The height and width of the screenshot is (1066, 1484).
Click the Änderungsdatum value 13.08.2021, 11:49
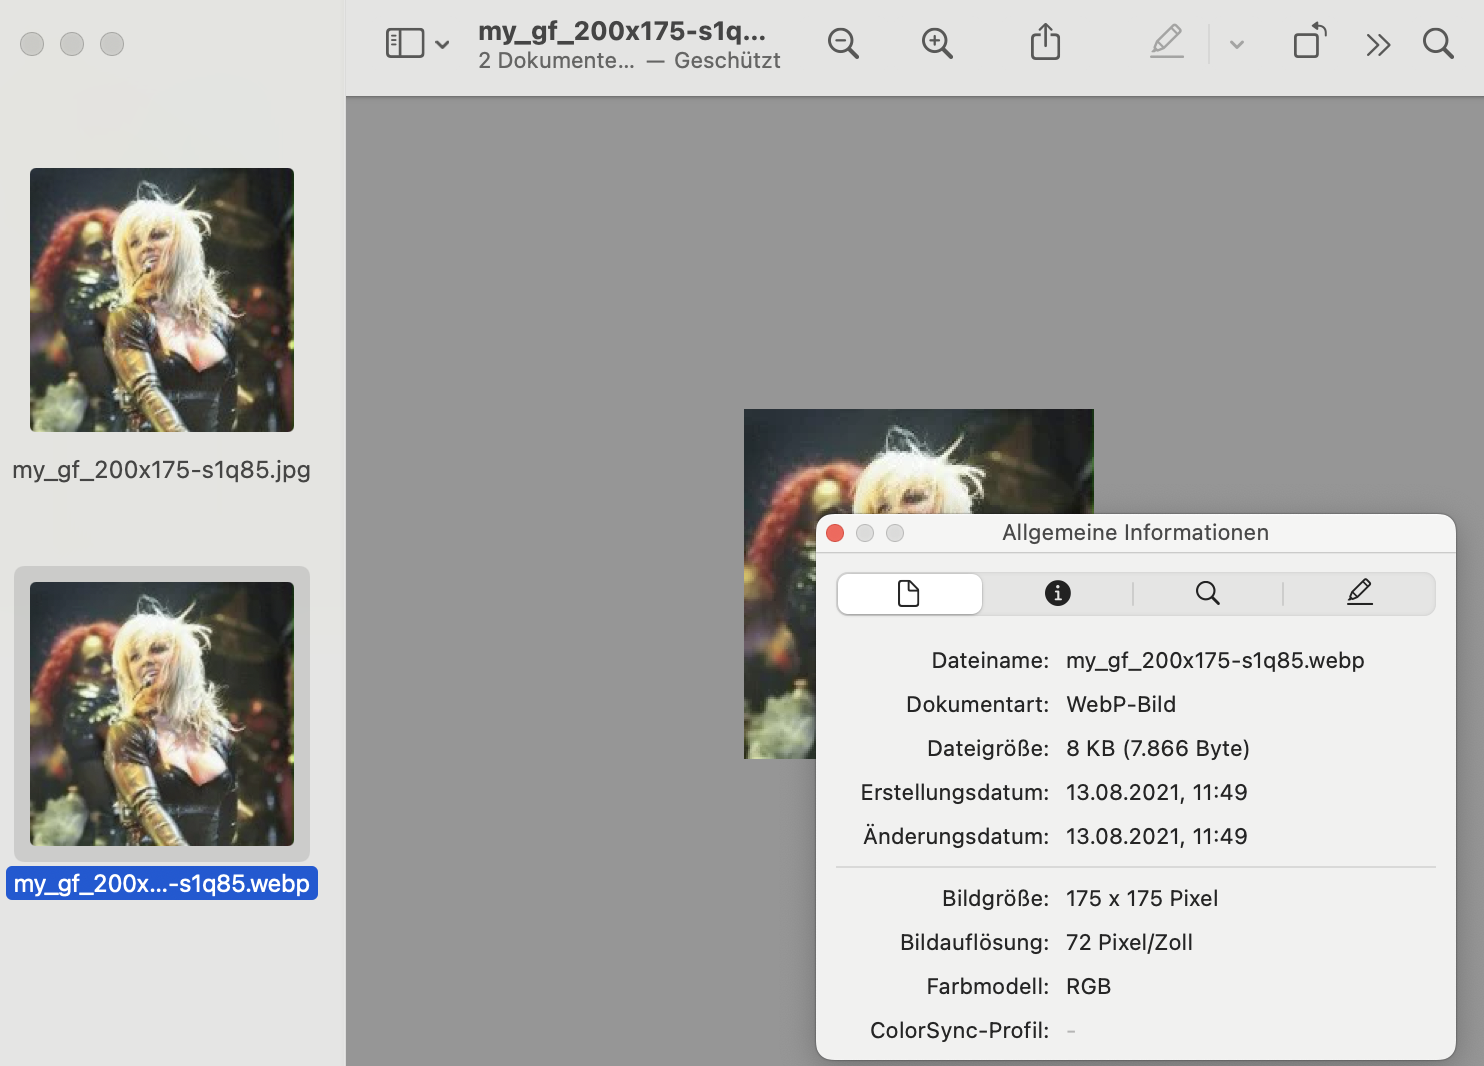click(1157, 836)
